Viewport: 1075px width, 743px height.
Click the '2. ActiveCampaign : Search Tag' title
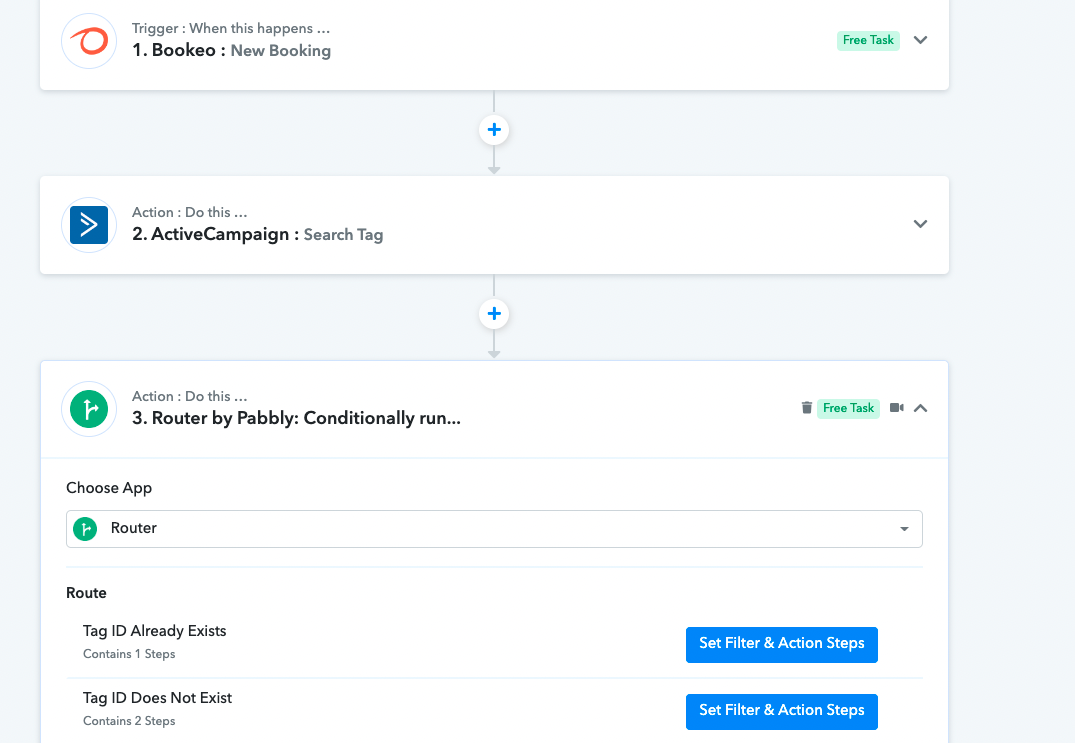(x=257, y=234)
